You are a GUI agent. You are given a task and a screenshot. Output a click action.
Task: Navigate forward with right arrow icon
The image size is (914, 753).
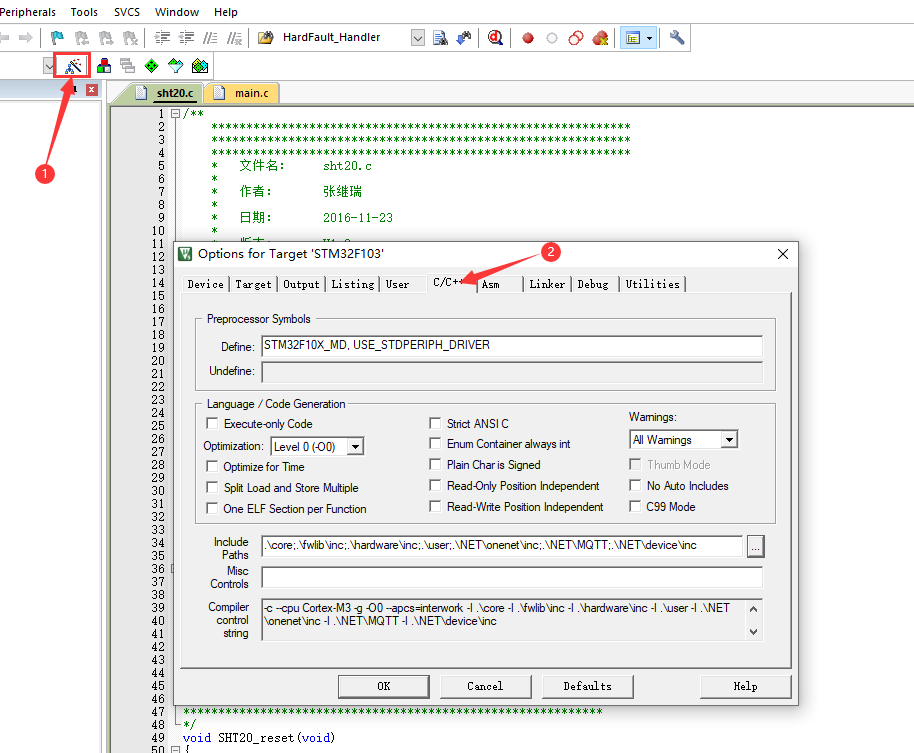tap(25, 38)
